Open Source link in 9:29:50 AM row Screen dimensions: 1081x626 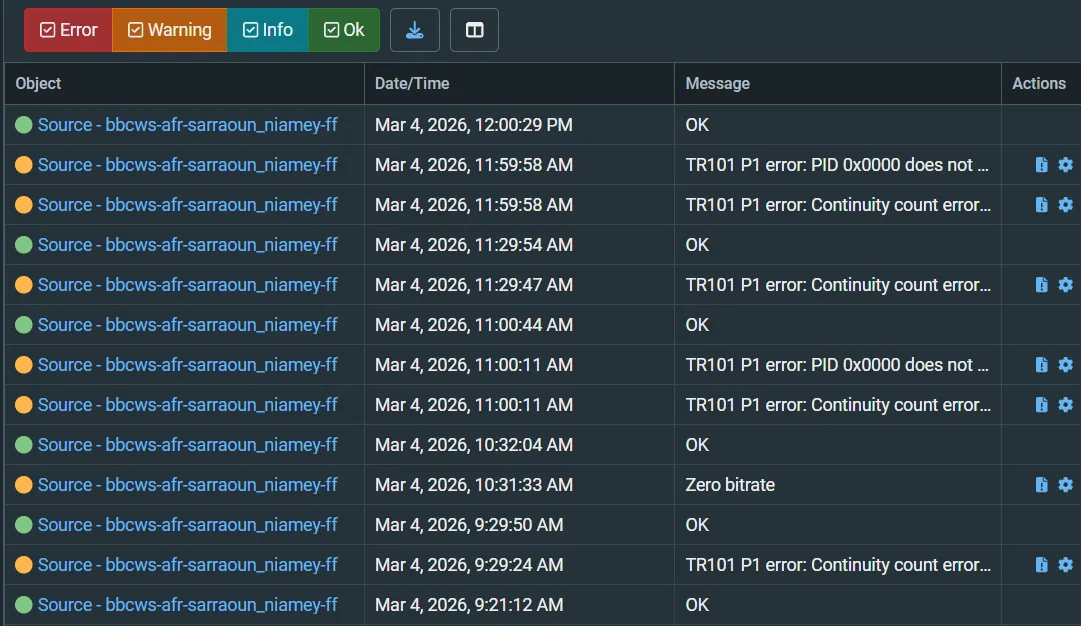coord(188,525)
